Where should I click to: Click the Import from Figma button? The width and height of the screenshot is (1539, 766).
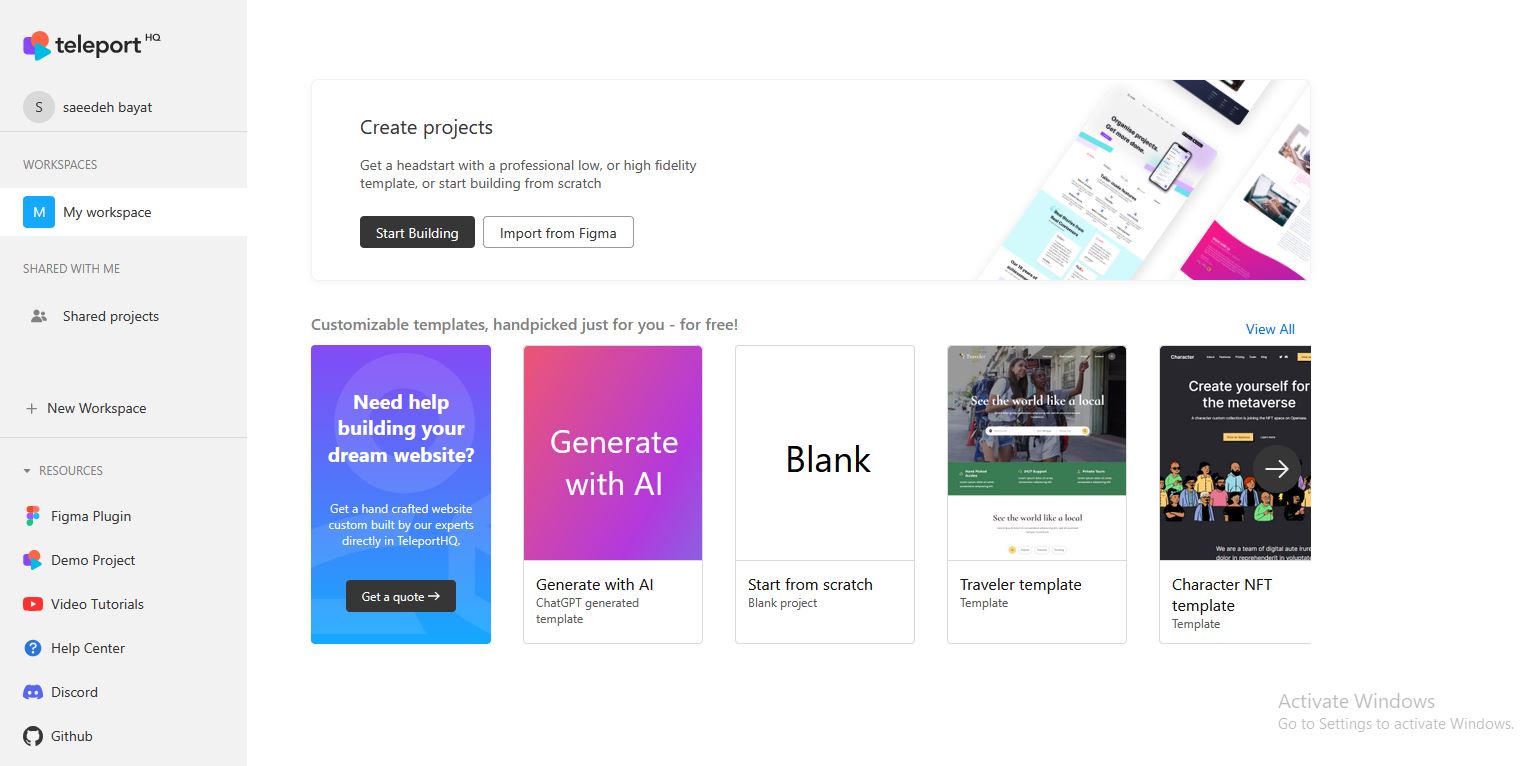558,233
